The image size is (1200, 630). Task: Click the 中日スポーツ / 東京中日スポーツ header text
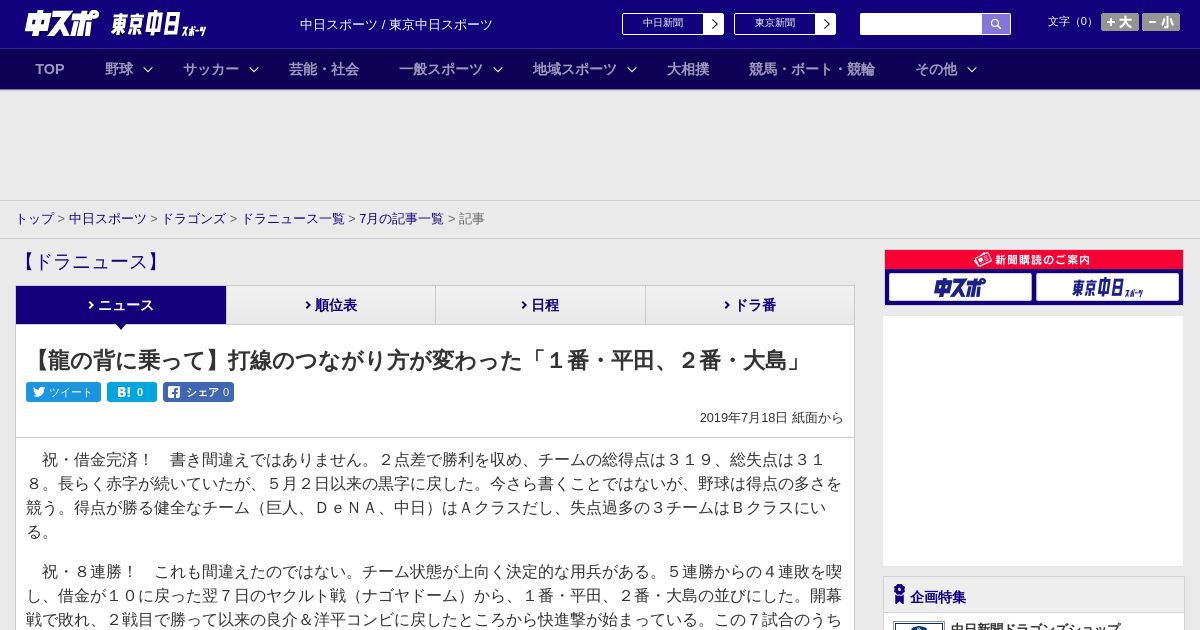click(x=396, y=25)
